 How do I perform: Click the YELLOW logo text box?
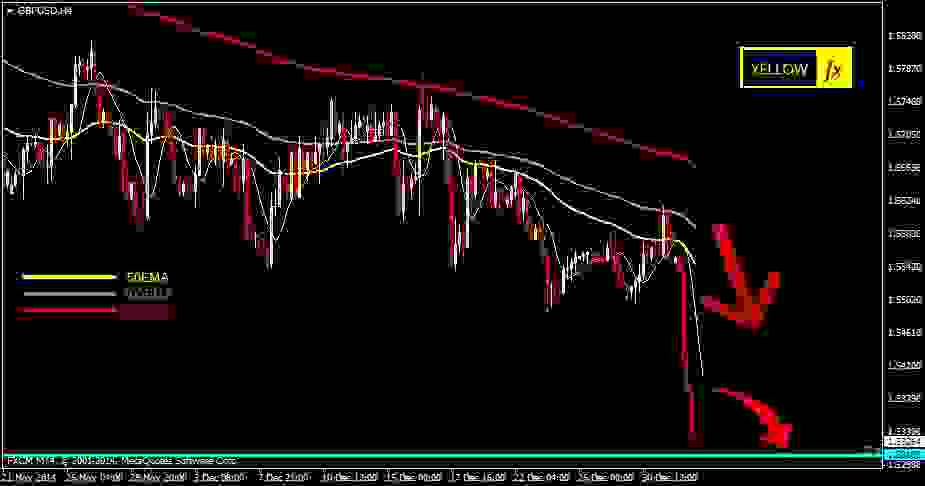[x=779, y=69]
